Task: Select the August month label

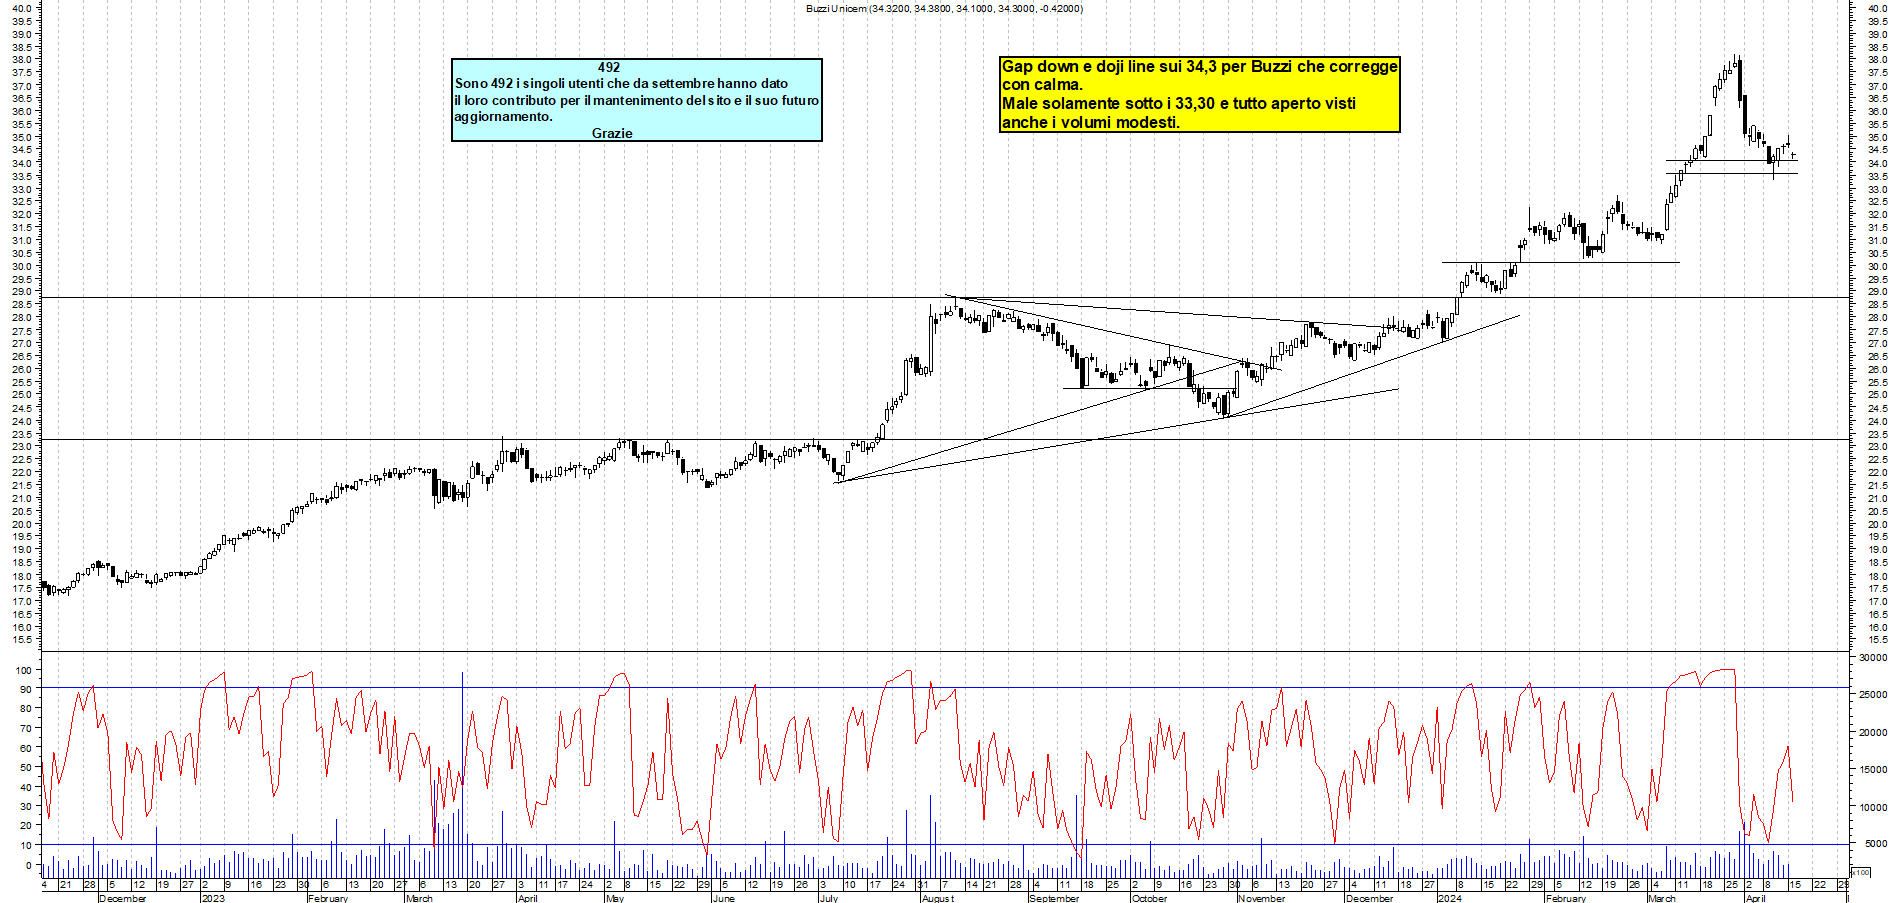Action: point(937,898)
